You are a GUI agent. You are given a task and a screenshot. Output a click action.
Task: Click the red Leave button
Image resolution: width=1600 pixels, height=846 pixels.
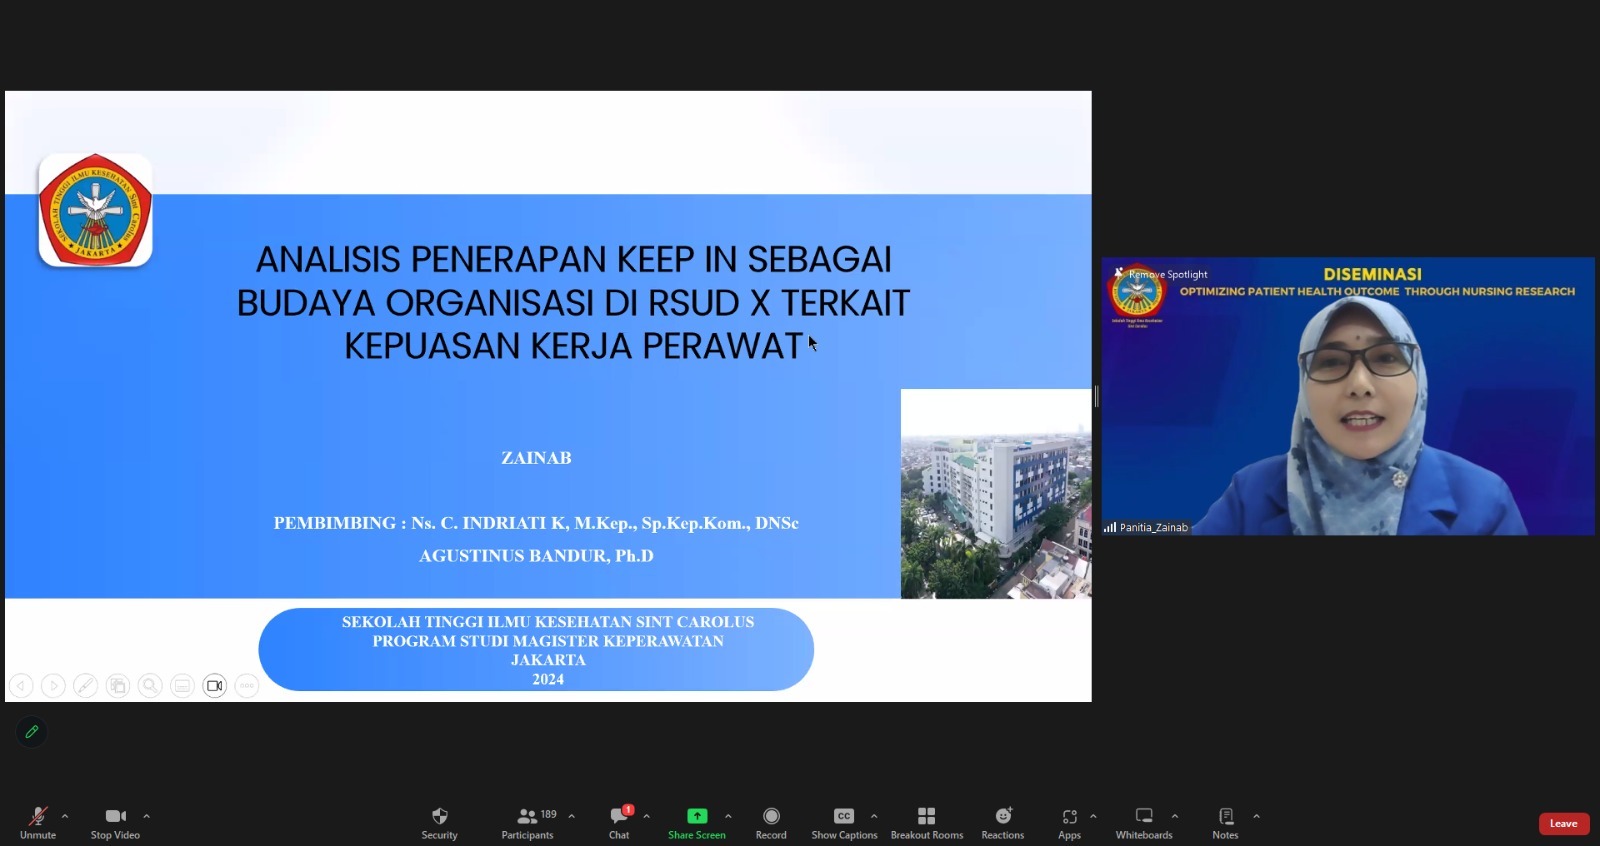click(x=1563, y=824)
